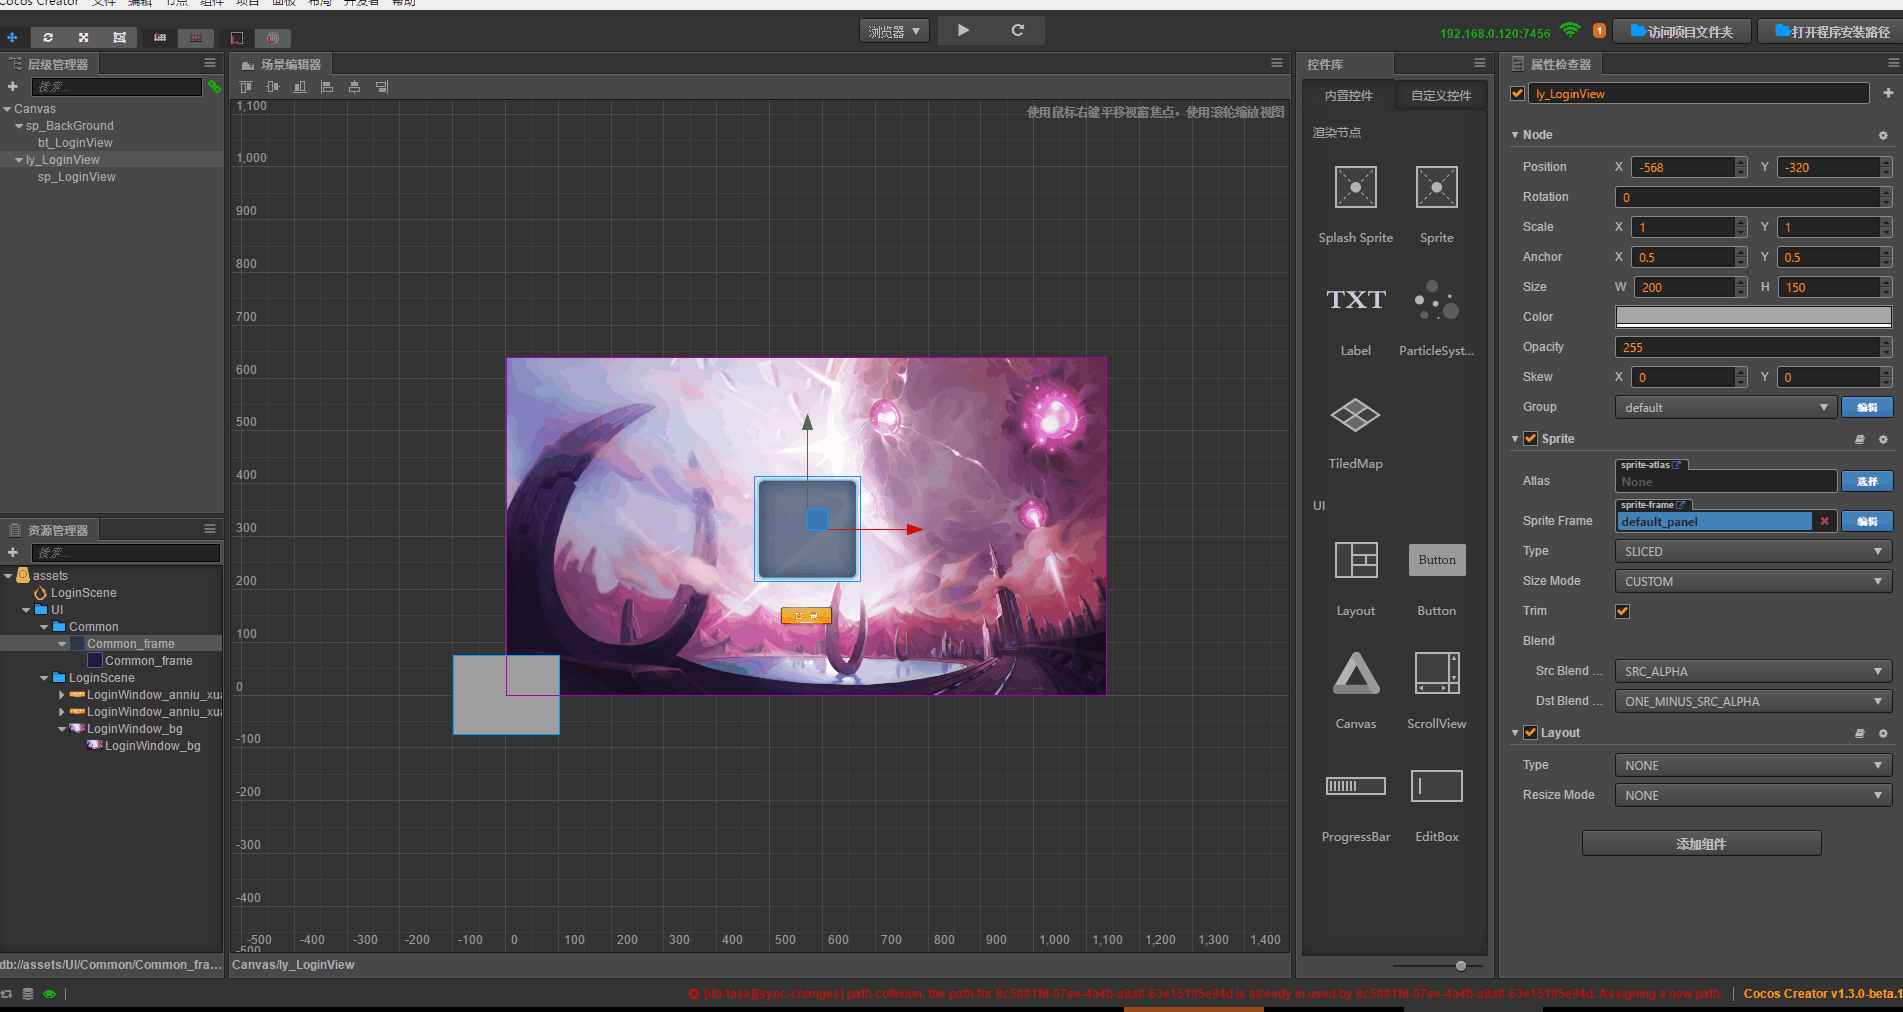Disable the Layout component checkbox
This screenshot has height=1012, width=1903.
coord(1530,732)
